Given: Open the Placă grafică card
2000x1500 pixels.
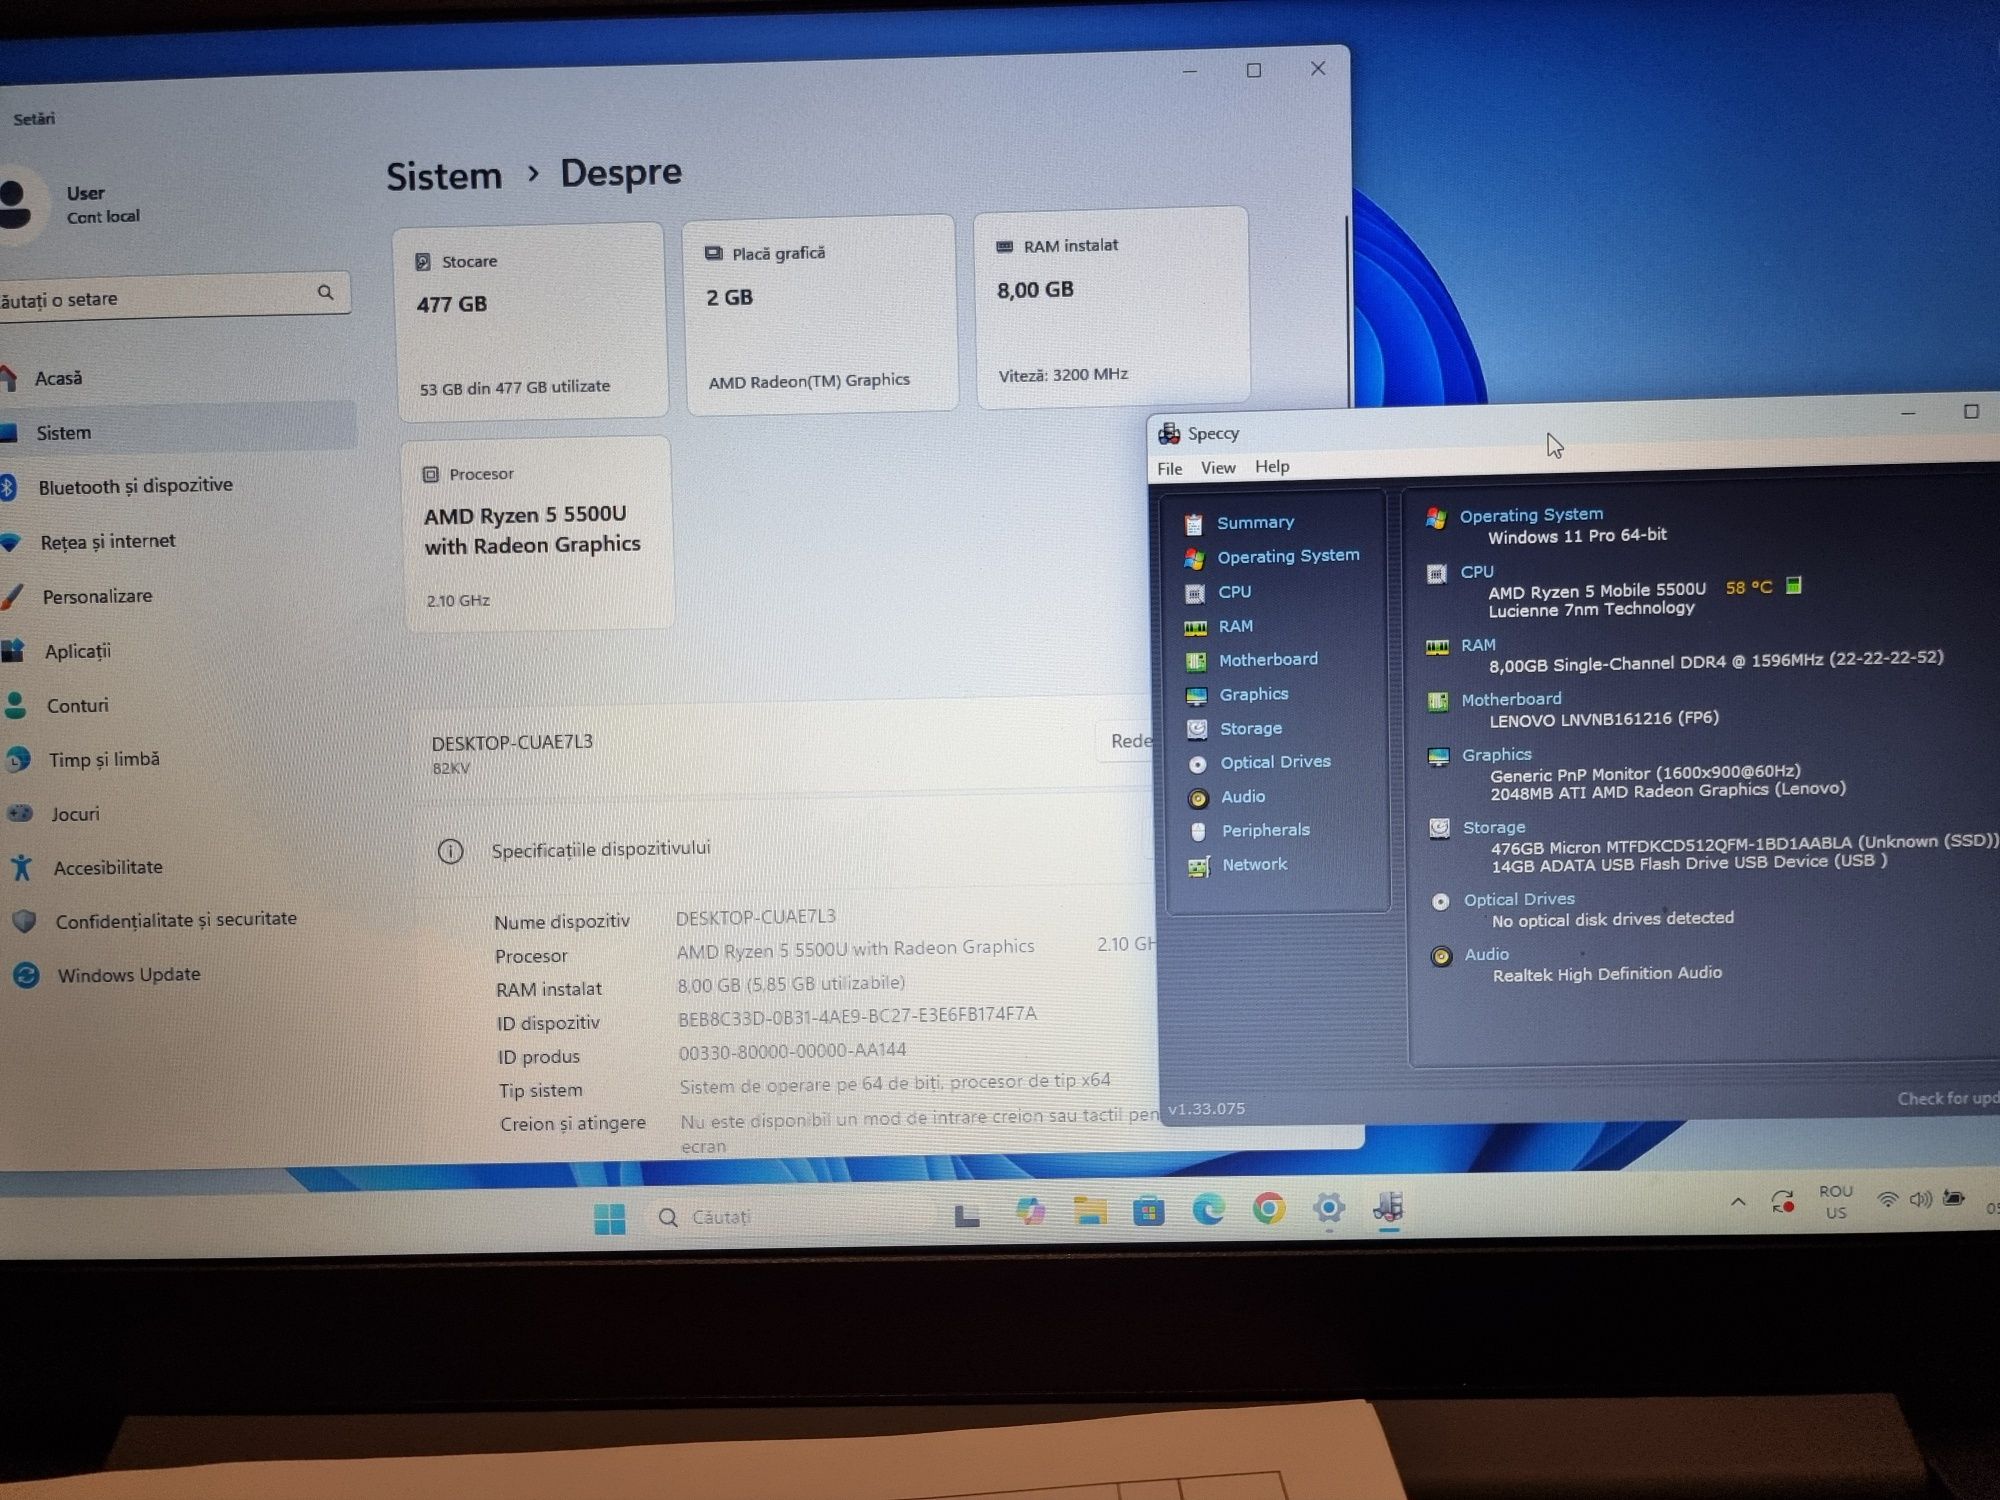Looking at the screenshot, I should pyautogui.click(x=819, y=314).
